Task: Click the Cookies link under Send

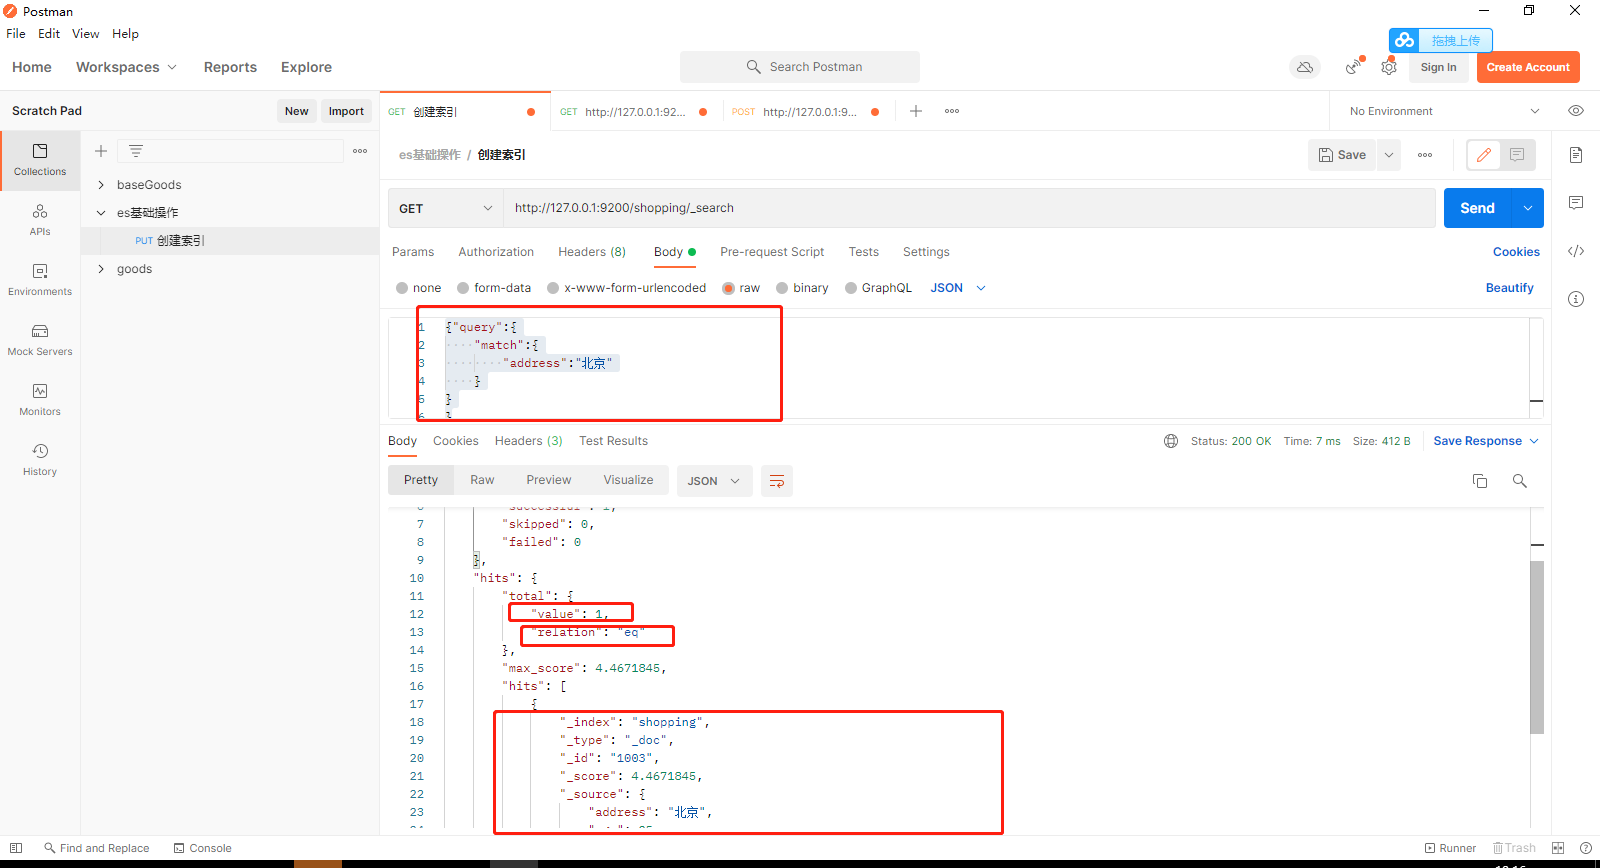Action: [1516, 252]
